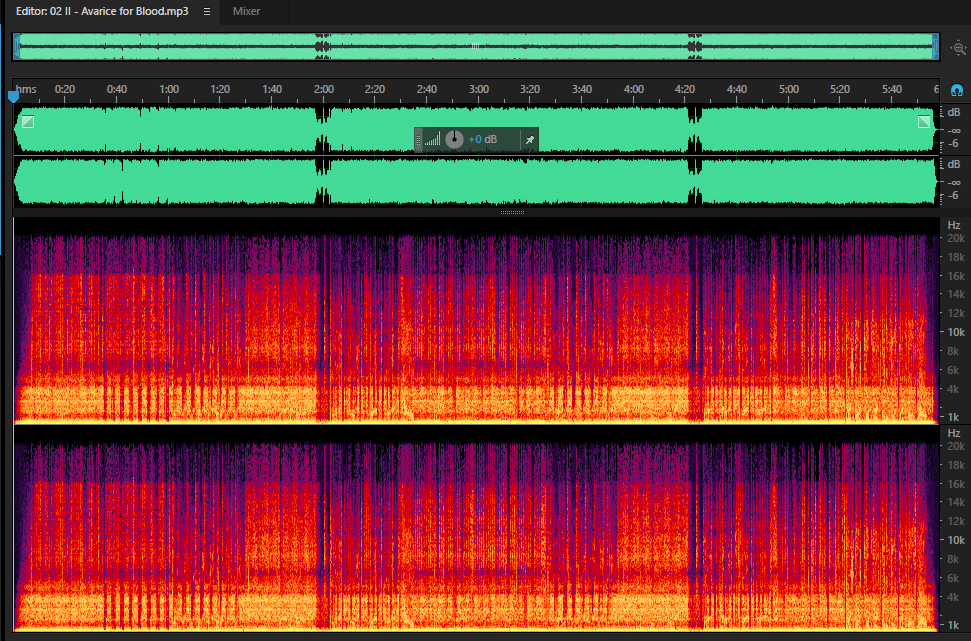
Task: Click the +0 dB gain value
Action: [482, 139]
